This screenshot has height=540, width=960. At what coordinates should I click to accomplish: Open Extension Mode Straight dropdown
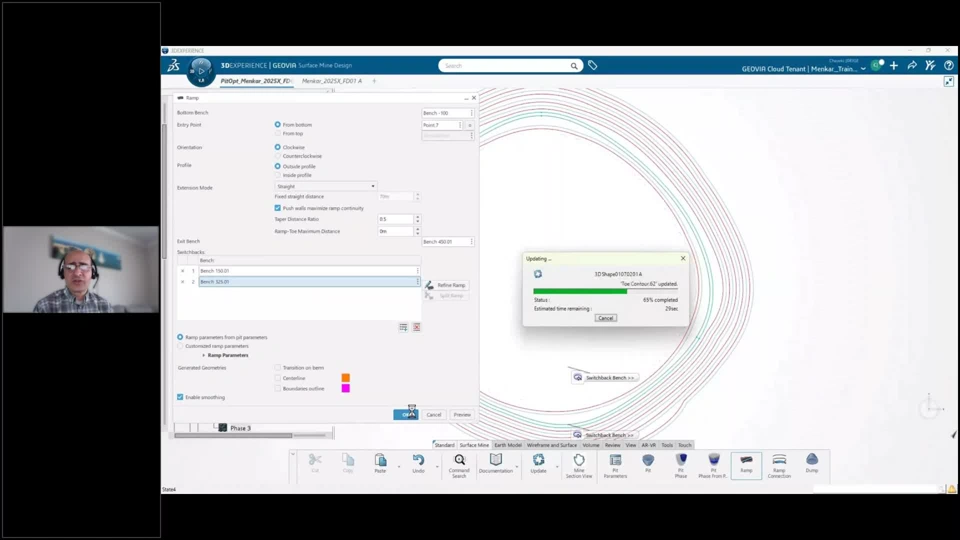(x=326, y=186)
